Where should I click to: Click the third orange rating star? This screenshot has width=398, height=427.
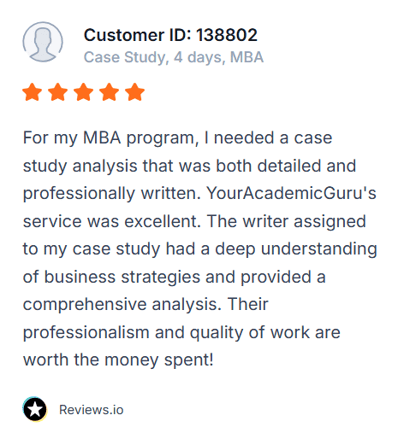[83, 92]
